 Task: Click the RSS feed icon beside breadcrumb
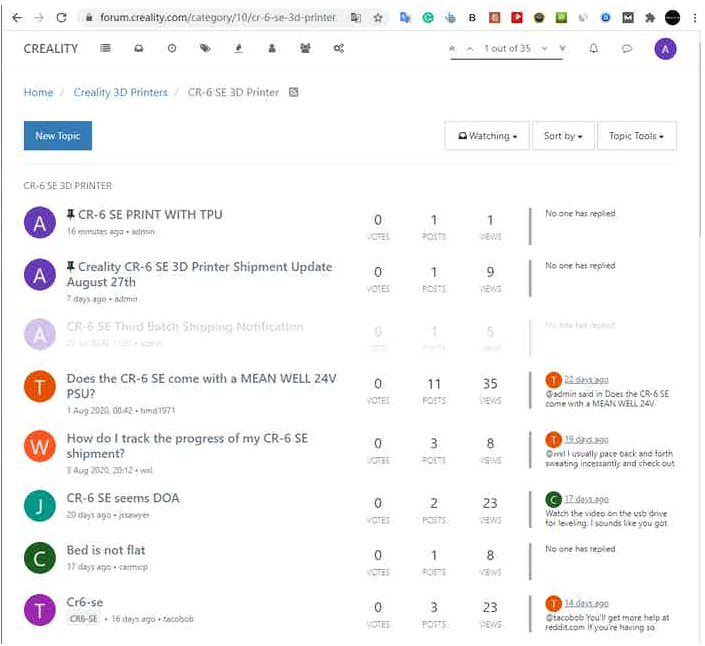pyautogui.click(x=293, y=92)
